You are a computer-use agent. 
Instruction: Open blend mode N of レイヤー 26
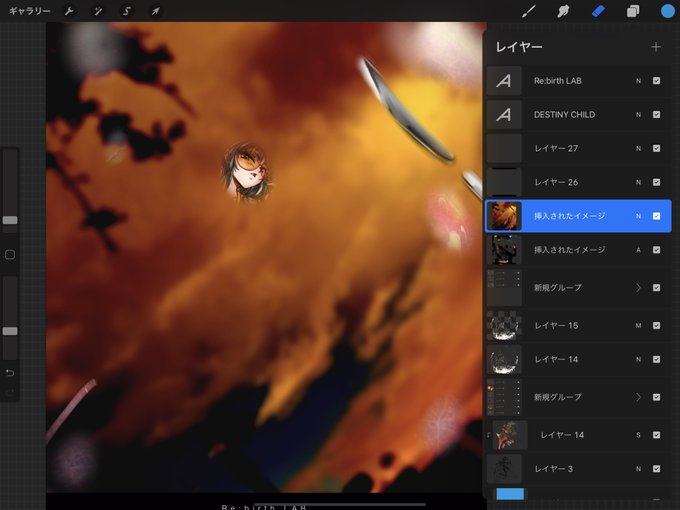(638, 182)
